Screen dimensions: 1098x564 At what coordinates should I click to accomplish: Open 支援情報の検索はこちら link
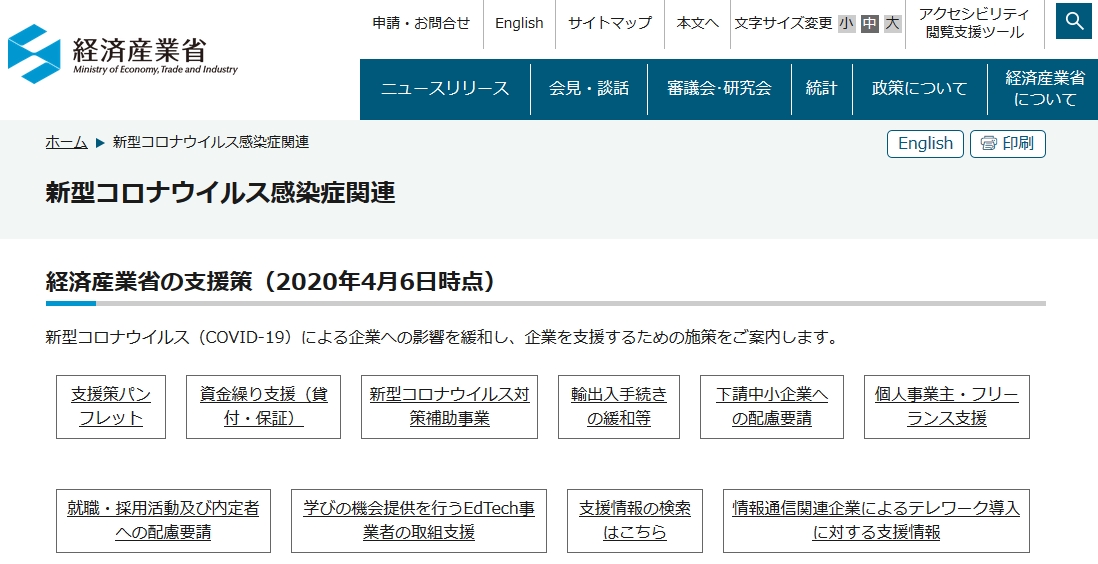click(635, 521)
